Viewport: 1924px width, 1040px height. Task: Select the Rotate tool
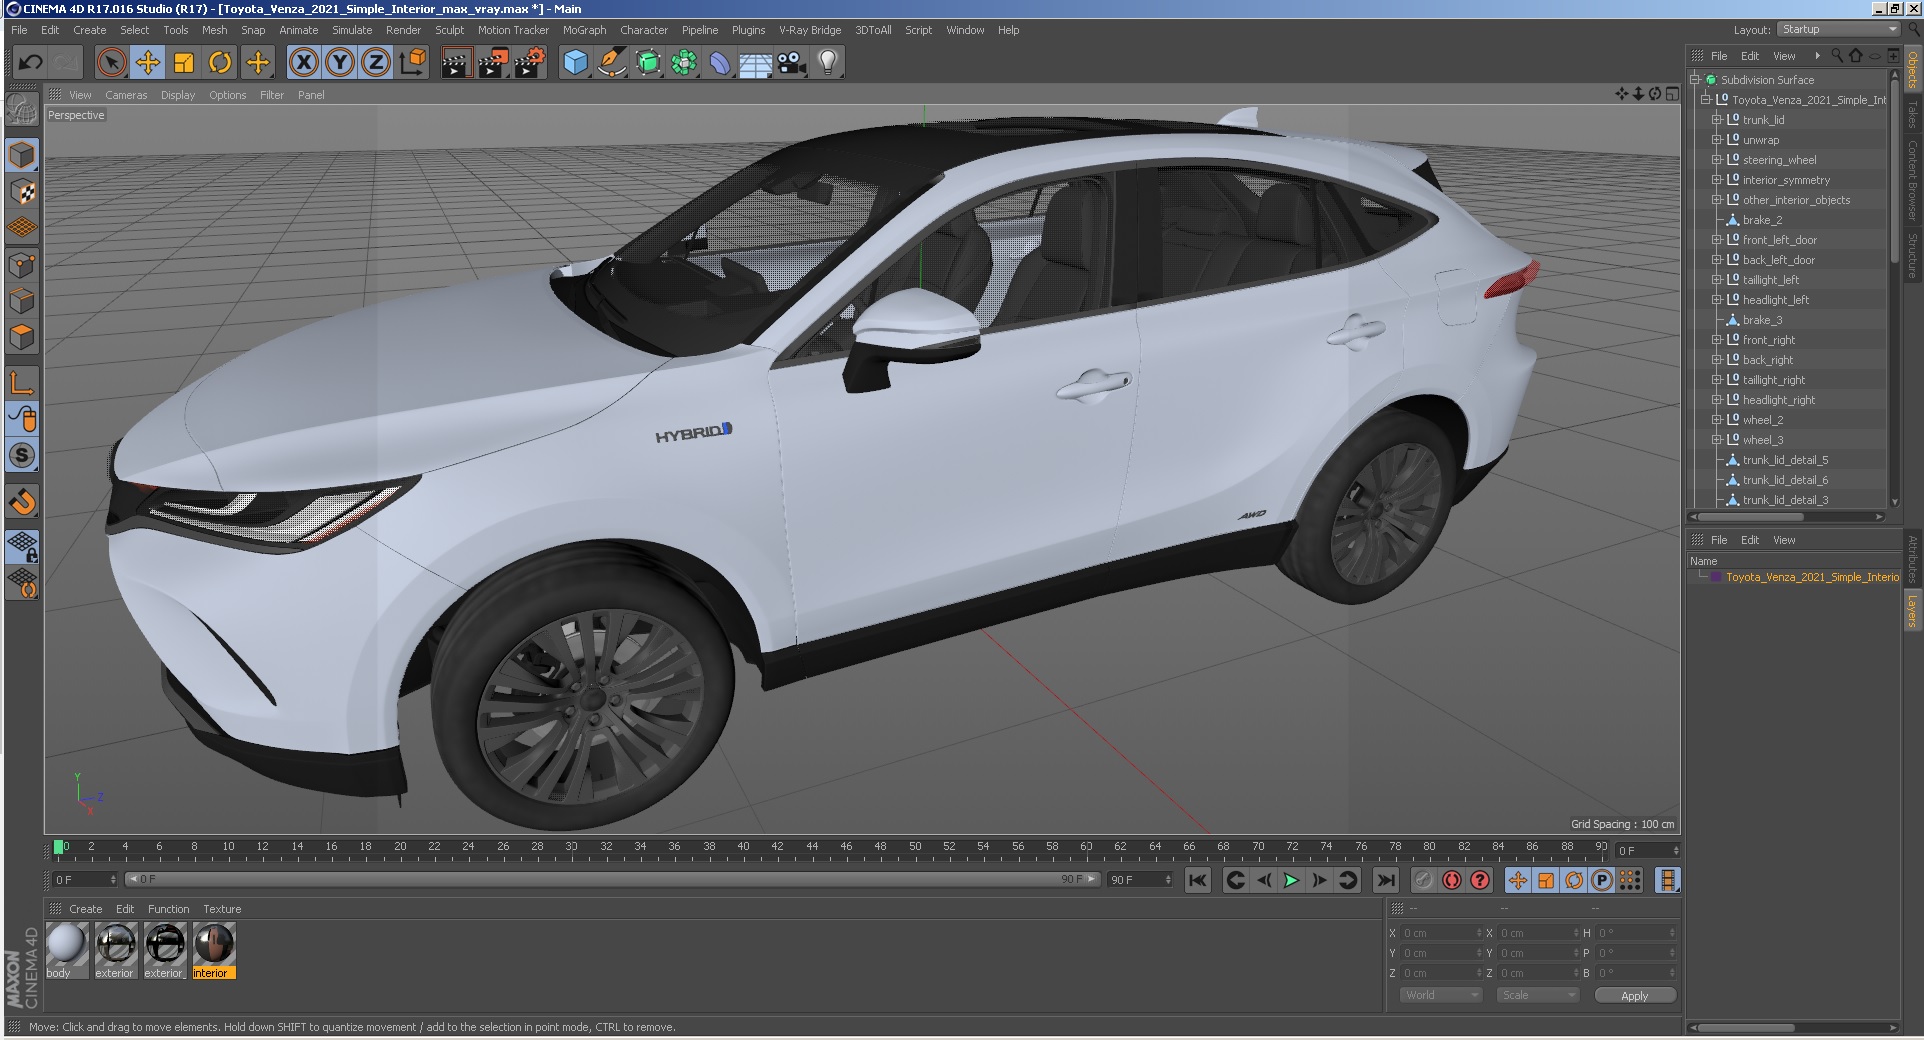220,63
